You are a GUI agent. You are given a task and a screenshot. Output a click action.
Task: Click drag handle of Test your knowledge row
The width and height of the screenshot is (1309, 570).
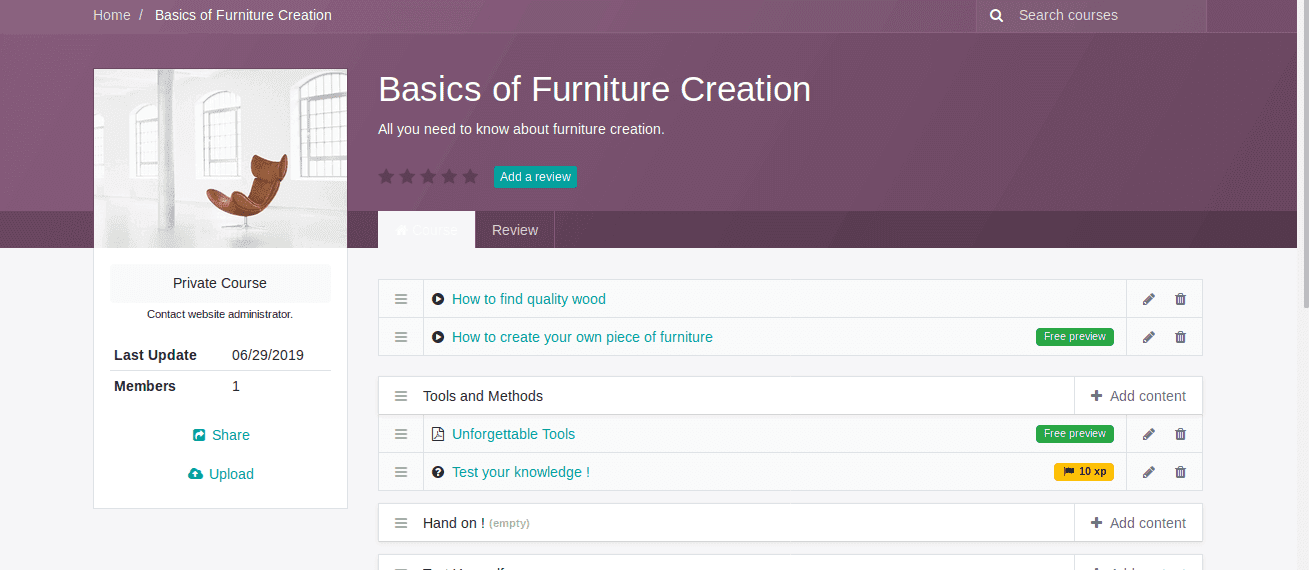click(x=401, y=472)
